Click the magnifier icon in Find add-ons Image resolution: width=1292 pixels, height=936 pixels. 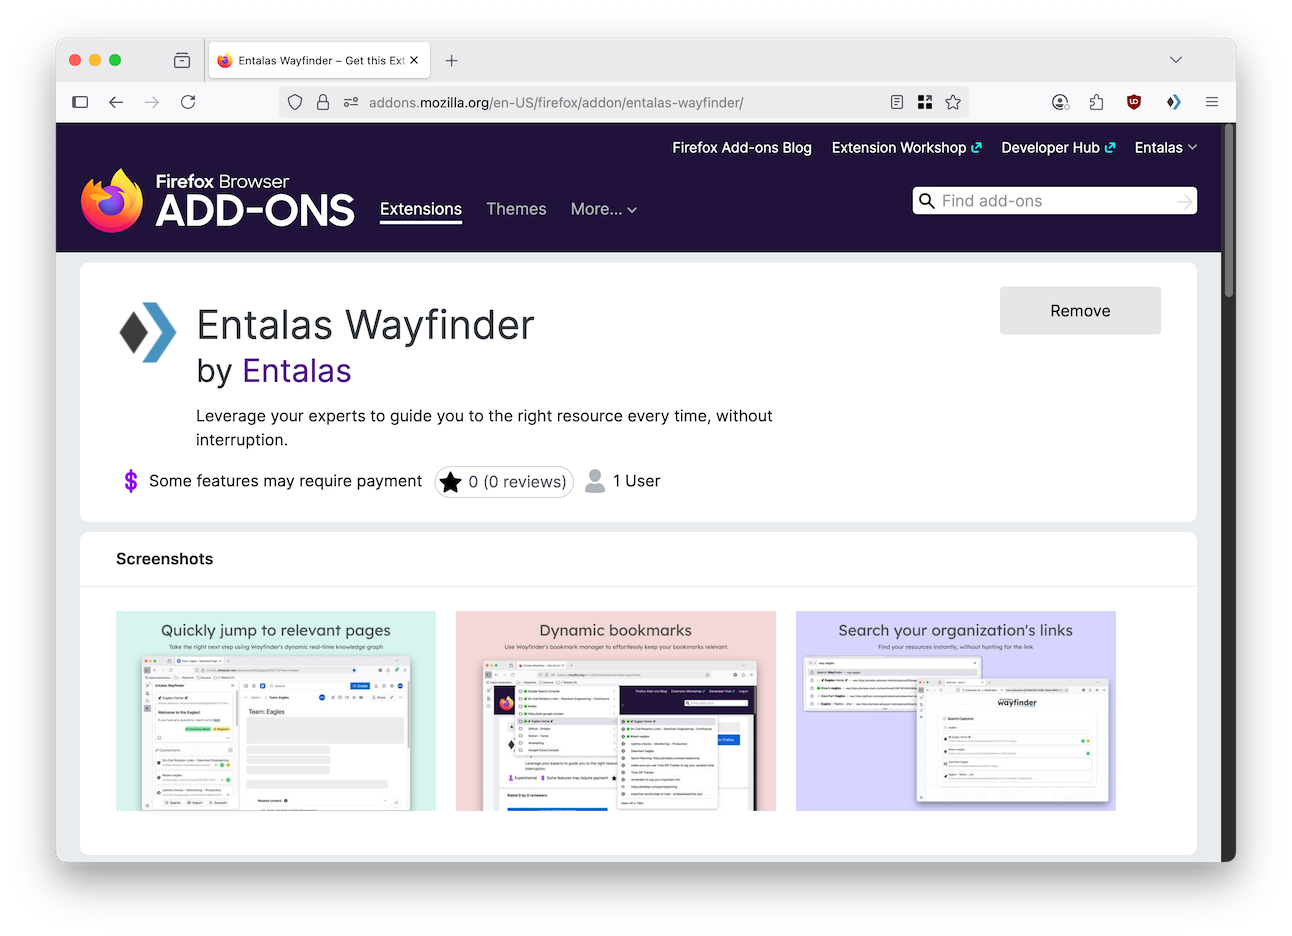pos(927,200)
